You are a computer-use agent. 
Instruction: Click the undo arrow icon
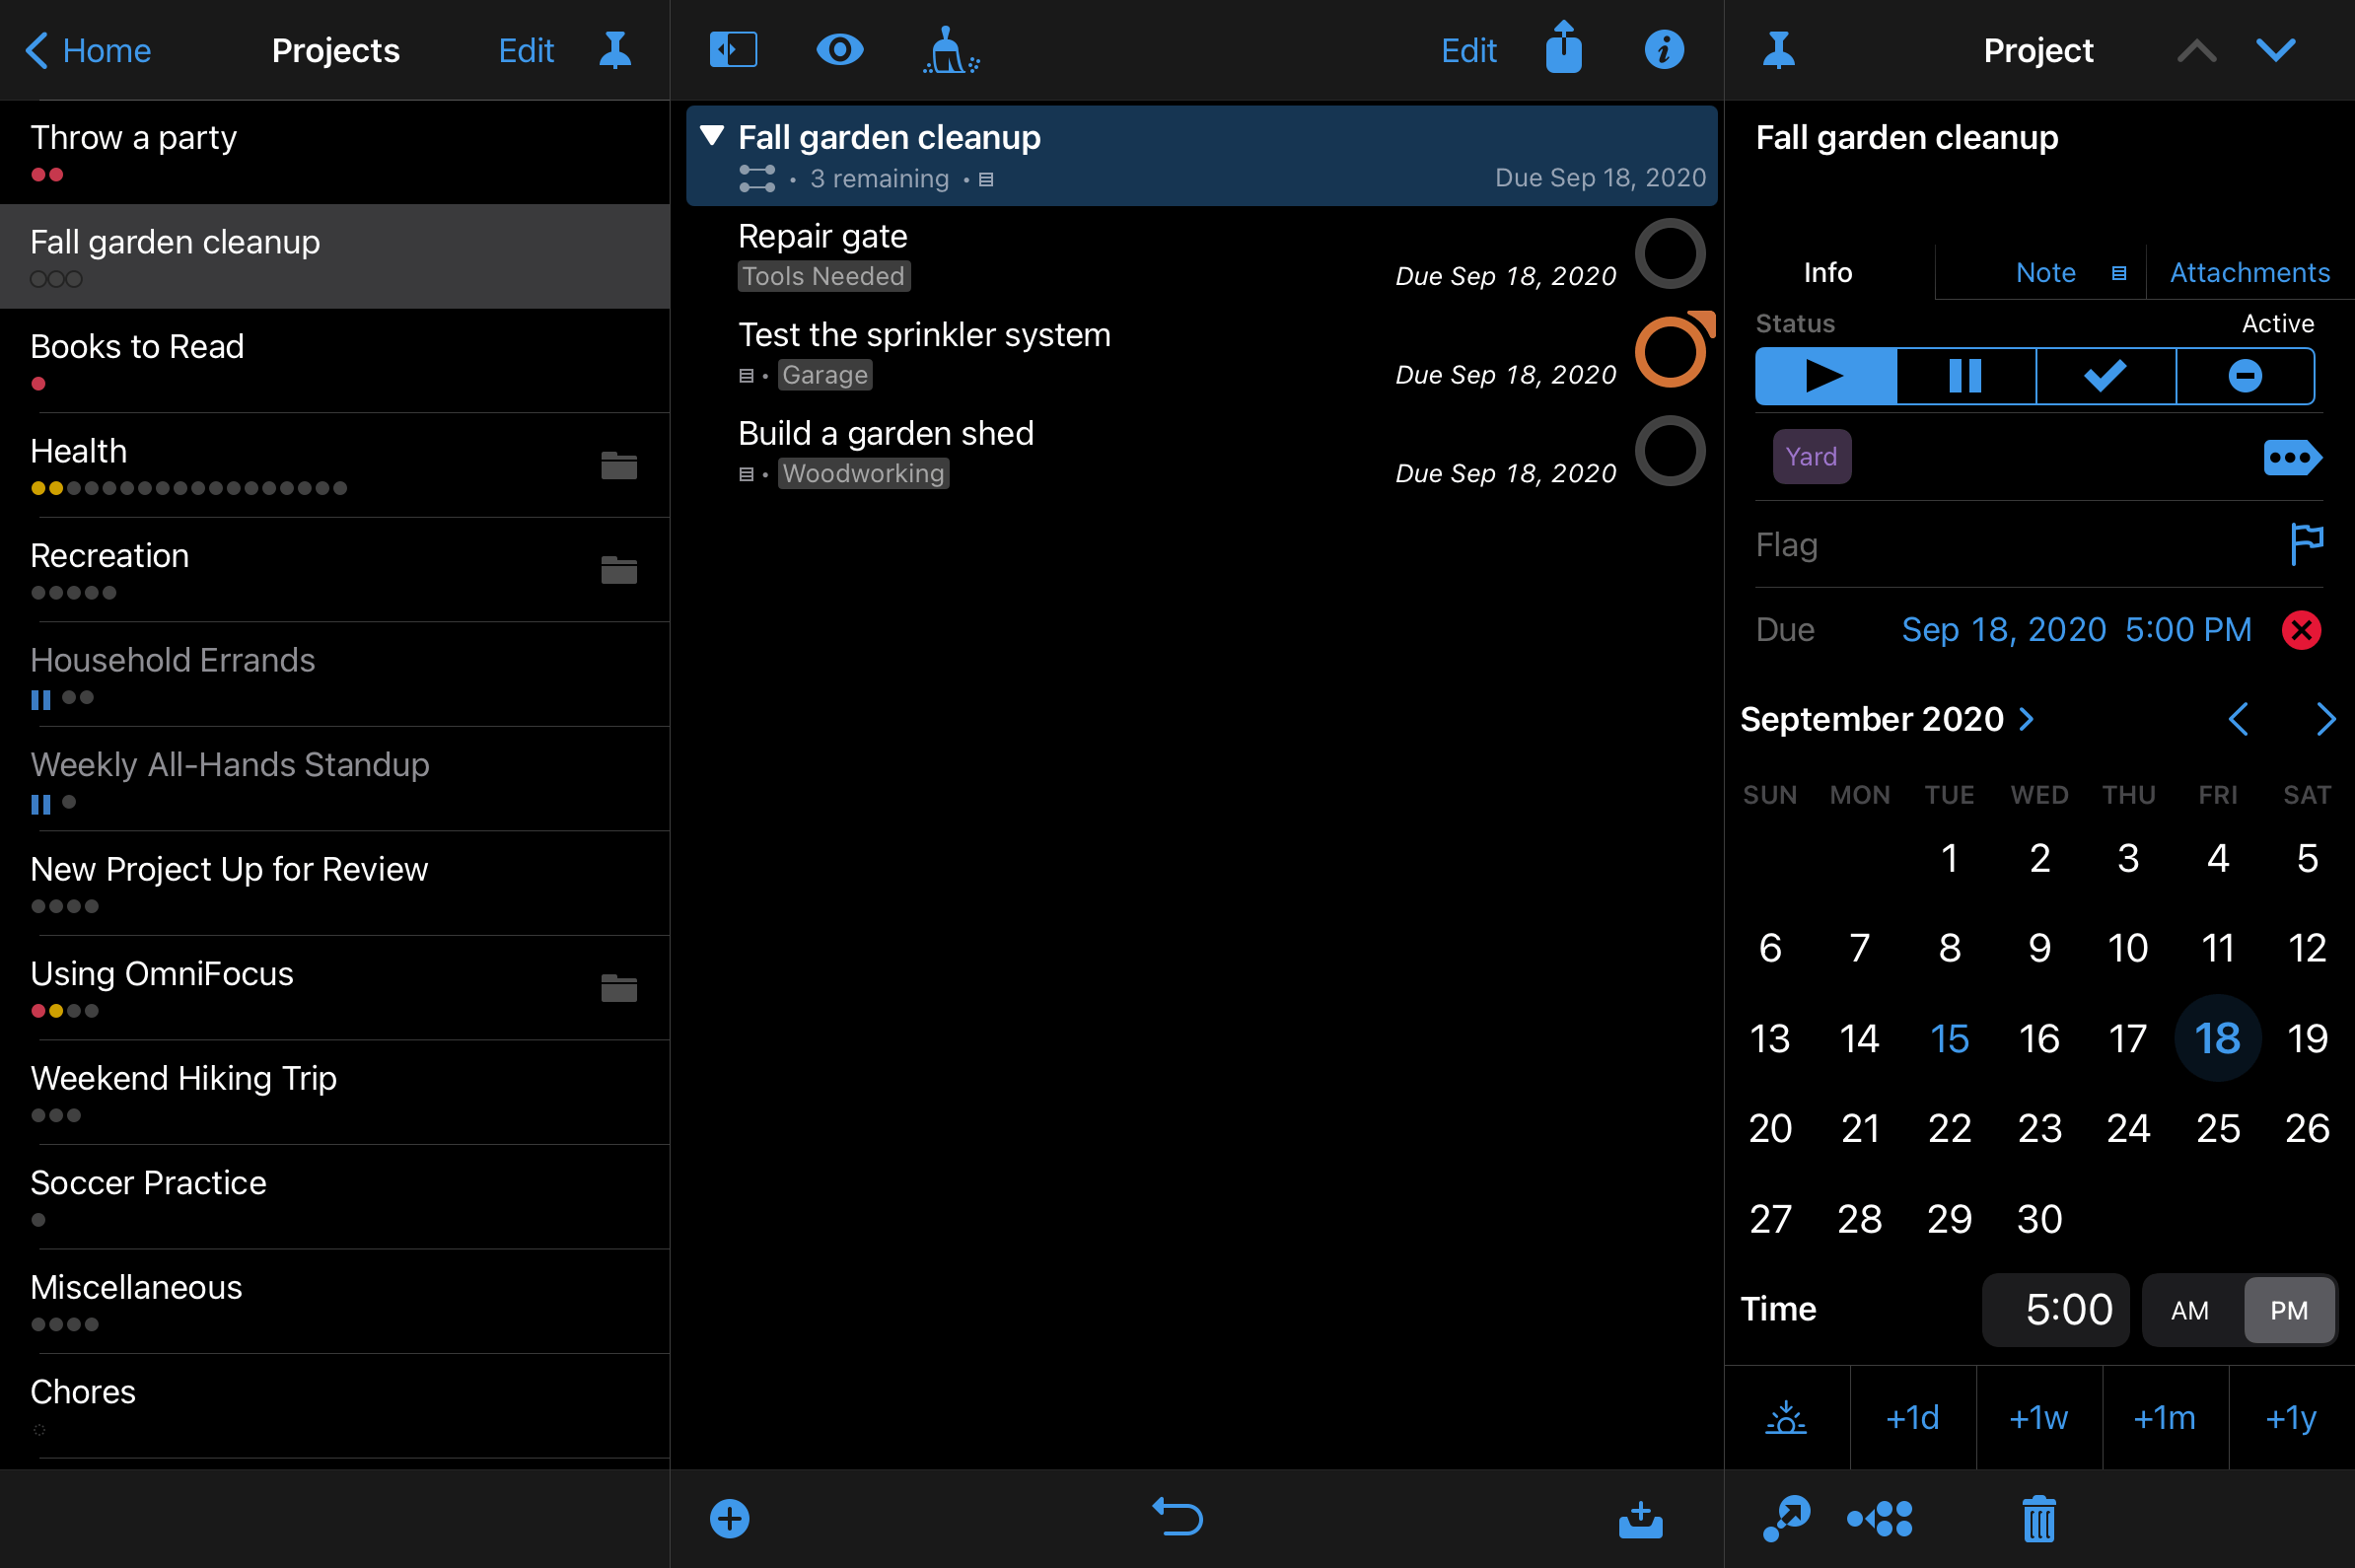(x=1177, y=1517)
